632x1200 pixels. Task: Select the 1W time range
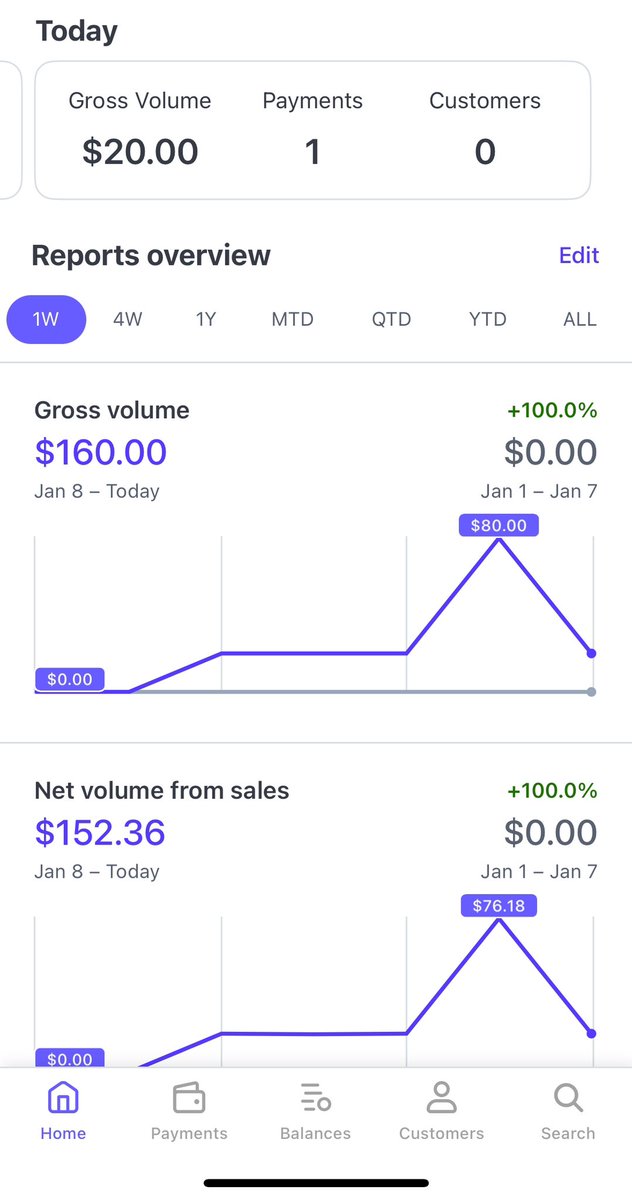click(46, 320)
